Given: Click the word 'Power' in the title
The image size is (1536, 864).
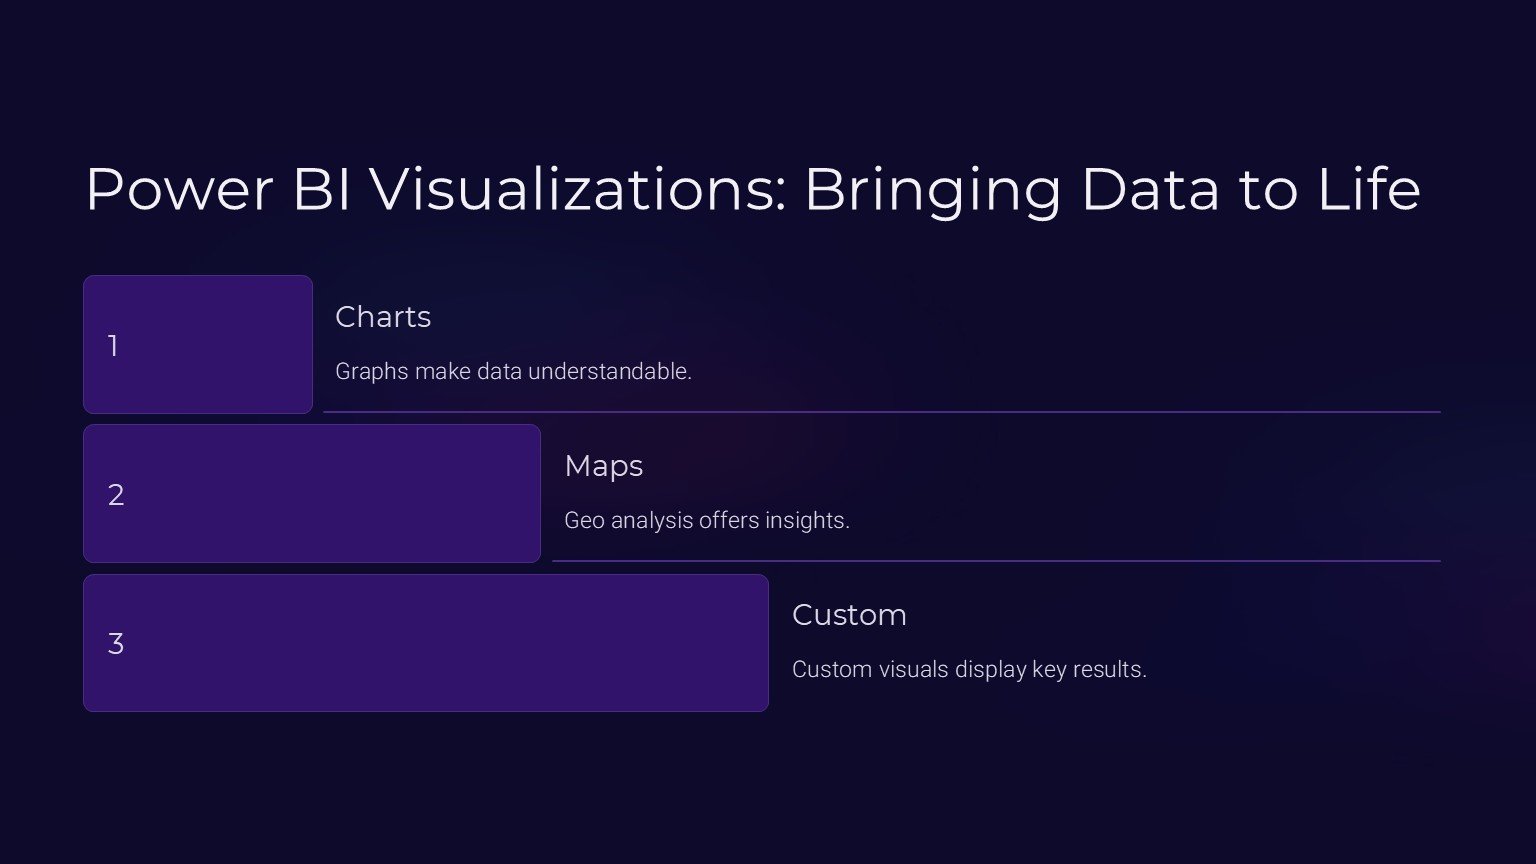Looking at the screenshot, I should (180, 189).
